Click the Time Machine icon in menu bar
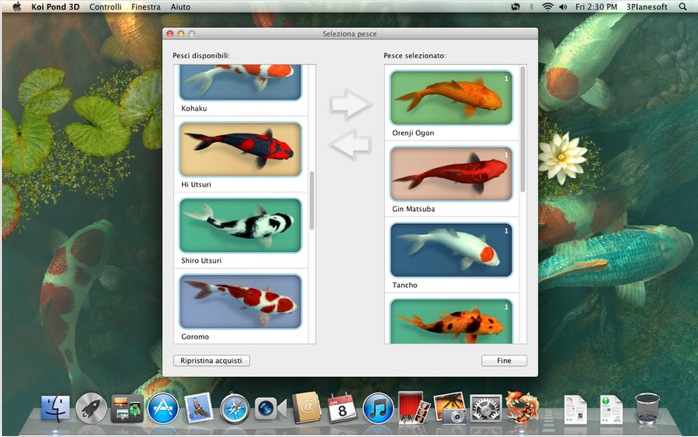This screenshot has height=437, width=698. (x=515, y=7)
